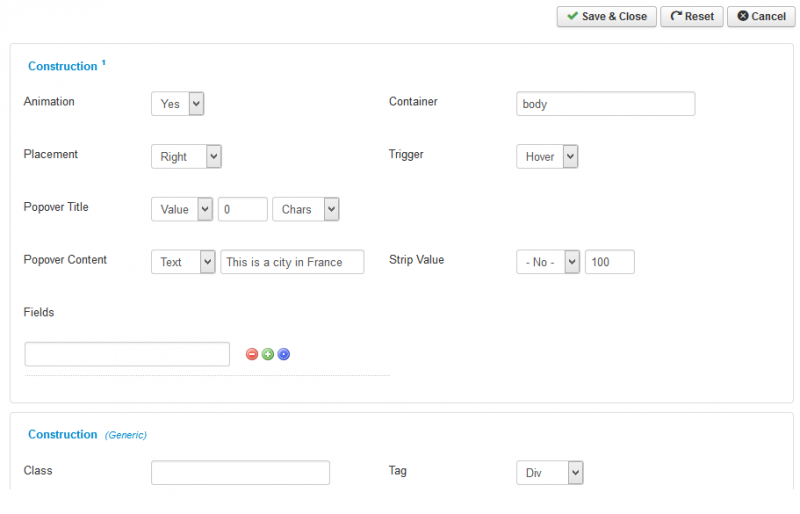Open the Placement Right dropdown

click(186, 156)
